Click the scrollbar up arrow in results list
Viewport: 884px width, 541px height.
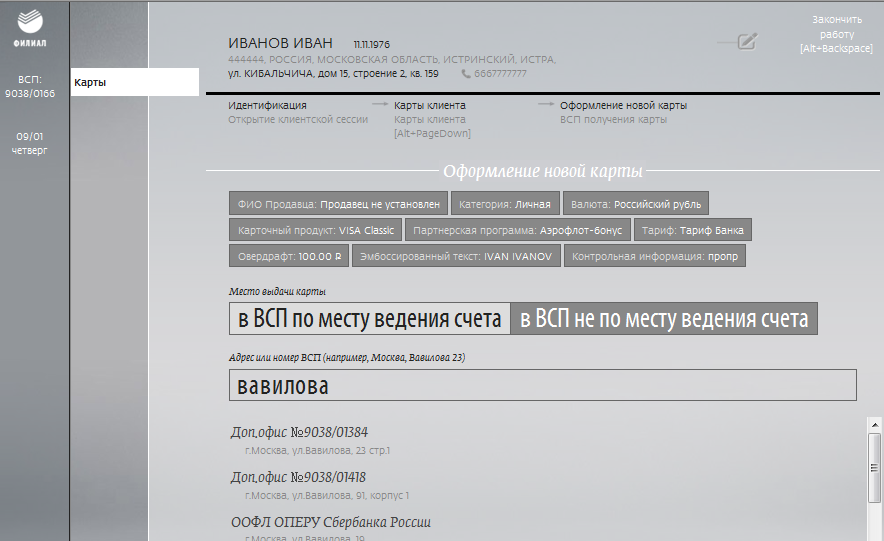(874, 425)
